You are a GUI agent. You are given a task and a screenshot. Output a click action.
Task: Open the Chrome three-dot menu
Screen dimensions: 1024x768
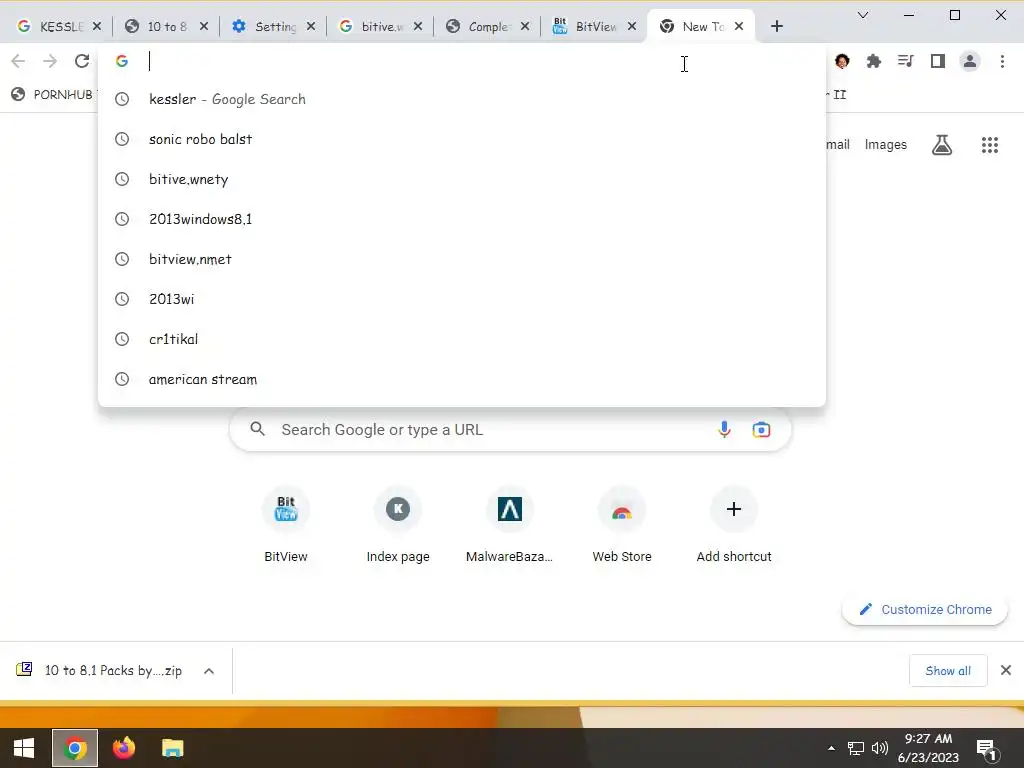coord(1002,61)
